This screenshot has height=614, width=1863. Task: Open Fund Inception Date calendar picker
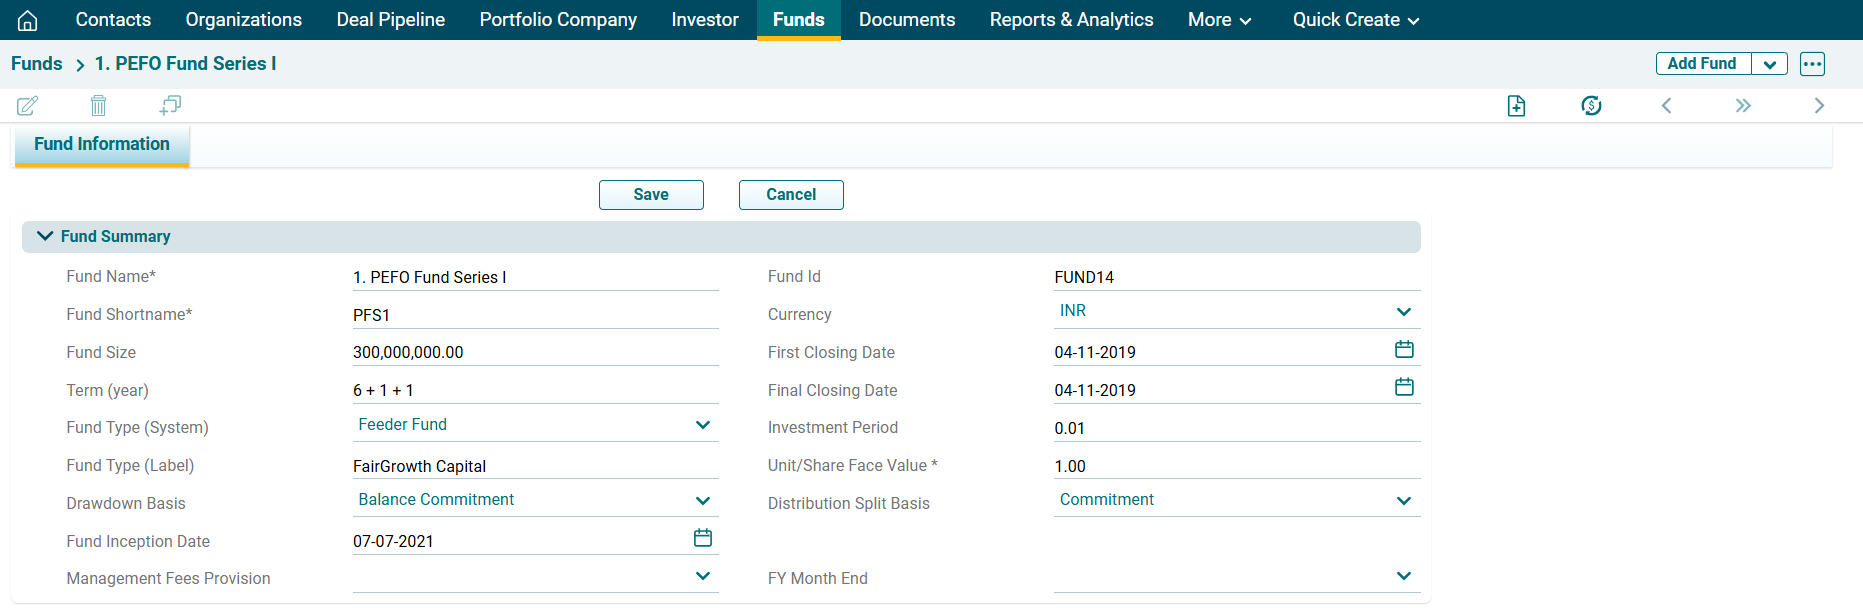pyautogui.click(x=703, y=538)
